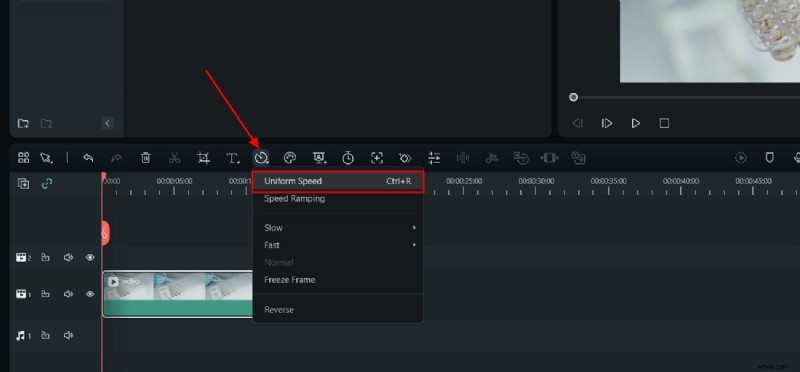
Task: Click the audio waveform icon in toolbar
Action: [x=463, y=158]
